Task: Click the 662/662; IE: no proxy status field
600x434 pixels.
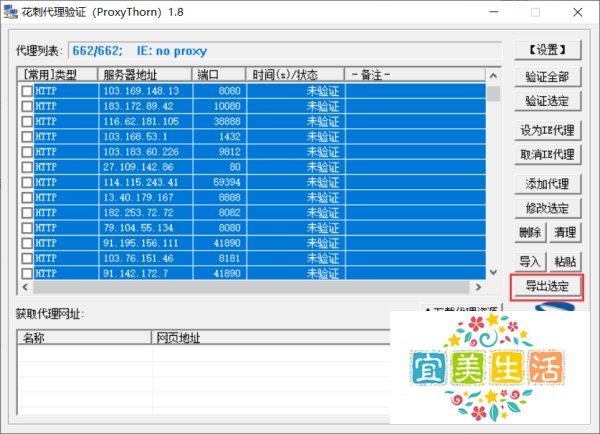Action: pyautogui.click(x=285, y=51)
